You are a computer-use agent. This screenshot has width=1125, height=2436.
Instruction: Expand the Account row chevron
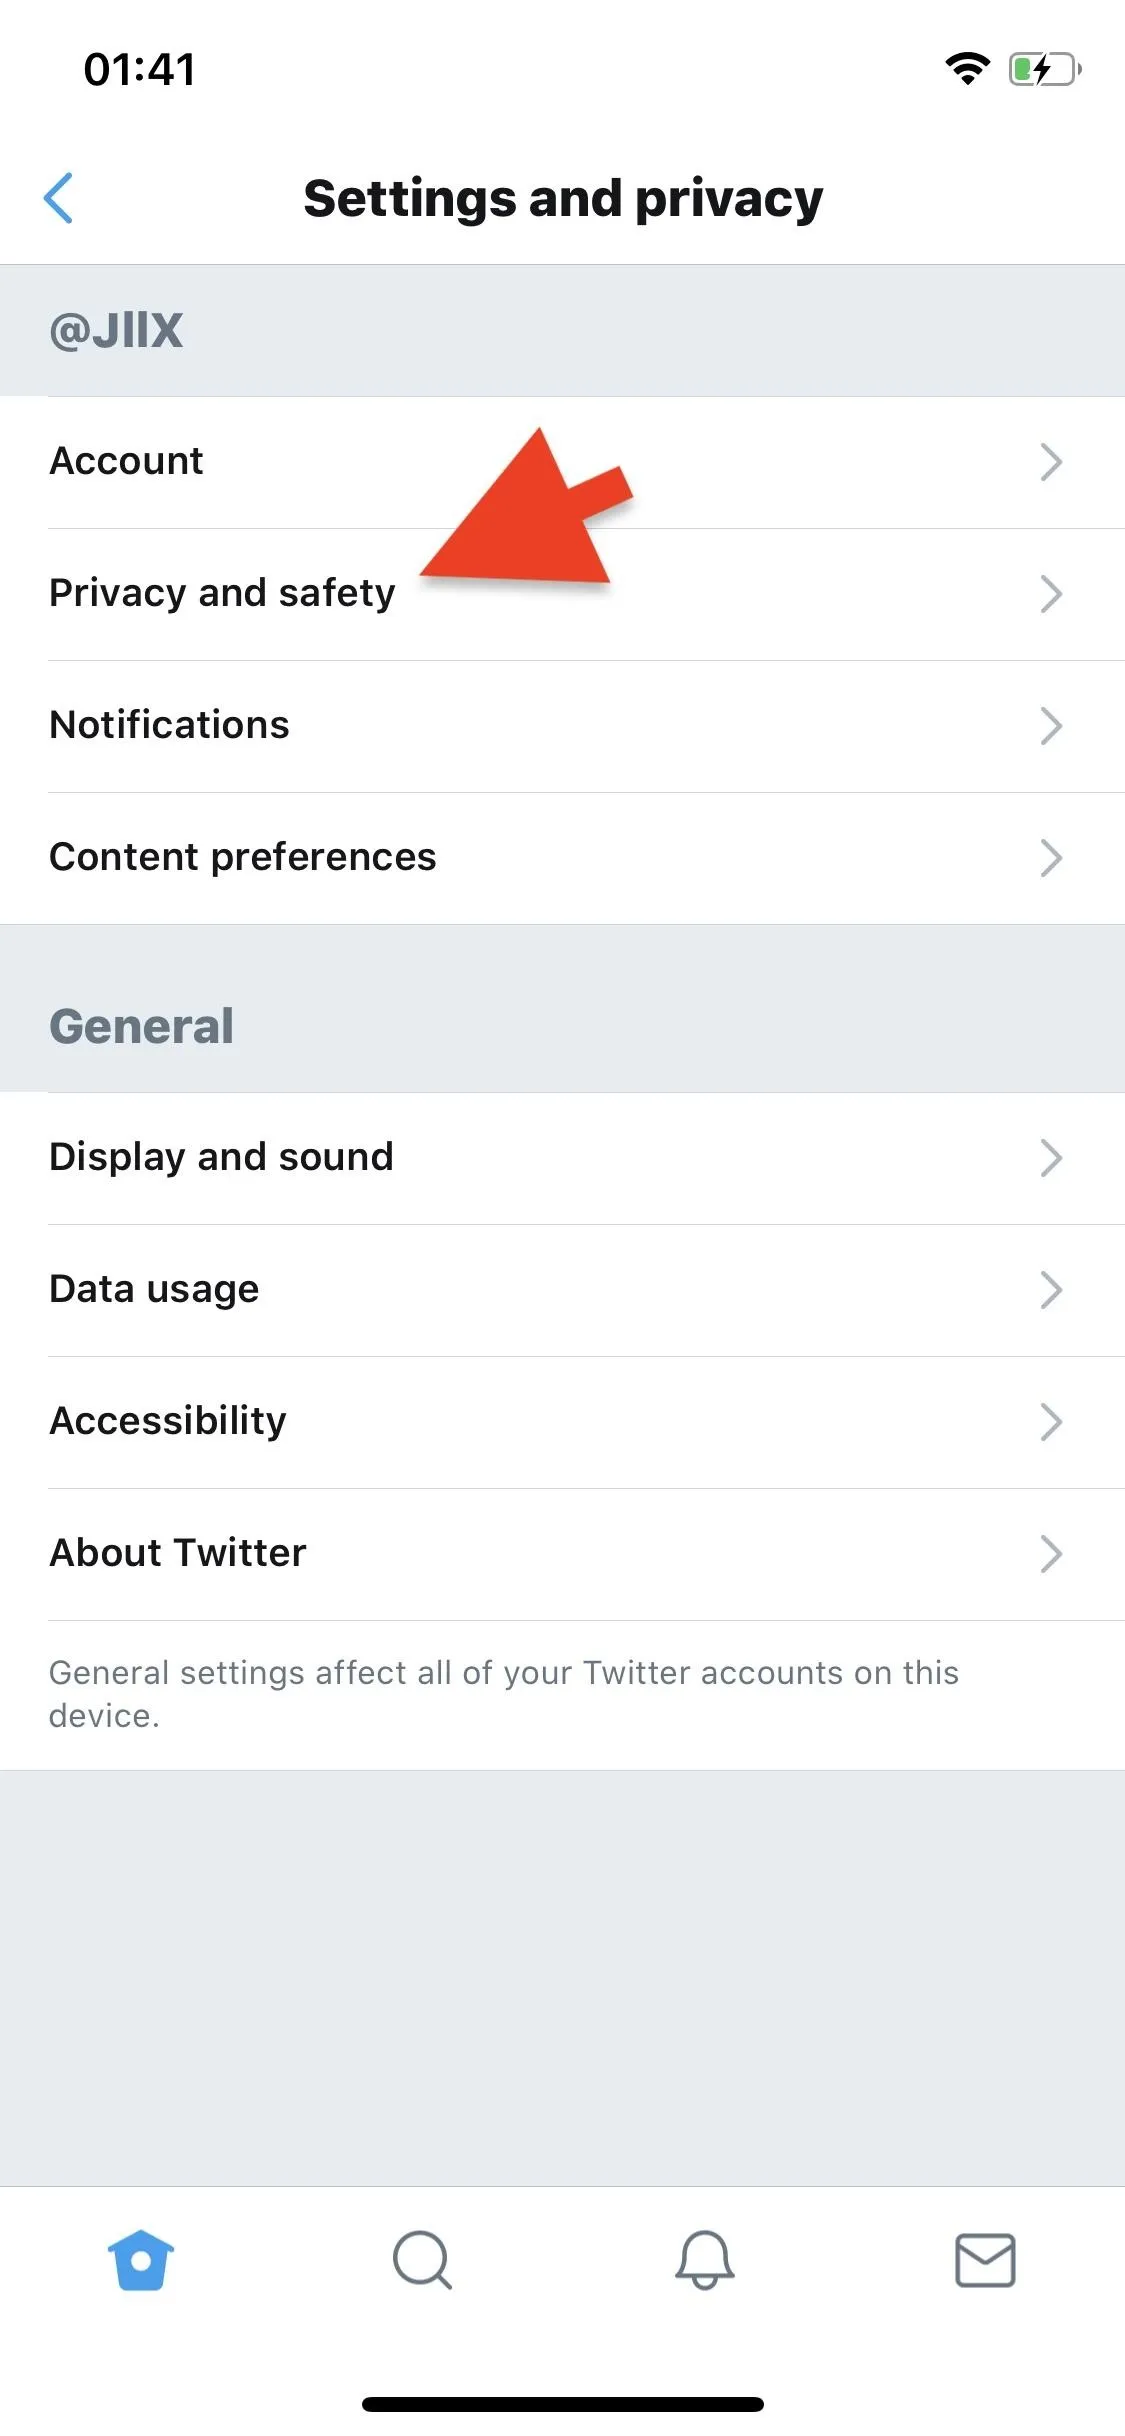(x=1050, y=462)
